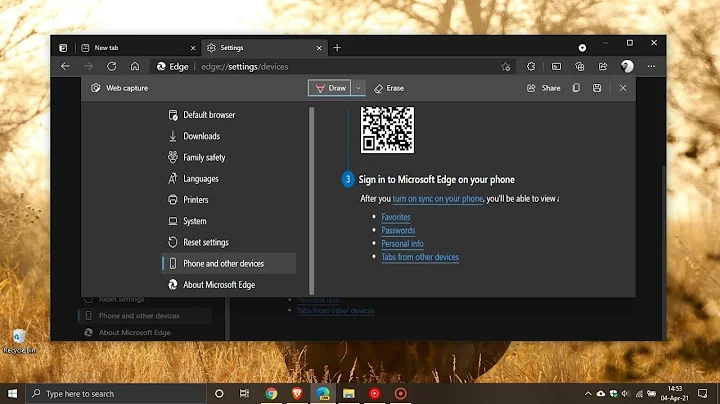
Task: Add this page to favorites star
Action: click(x=506, y=67)
